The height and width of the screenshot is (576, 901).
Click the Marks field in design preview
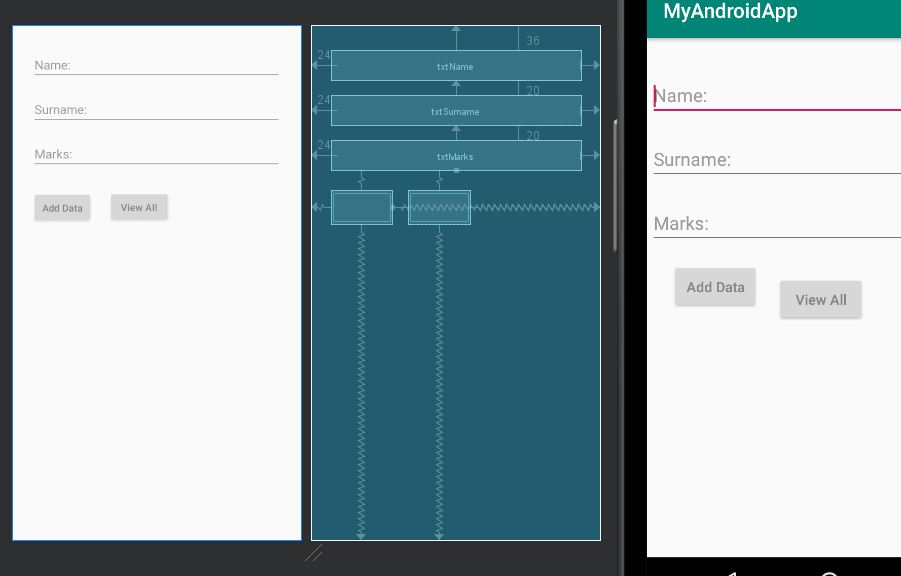(x=156, y=154)
